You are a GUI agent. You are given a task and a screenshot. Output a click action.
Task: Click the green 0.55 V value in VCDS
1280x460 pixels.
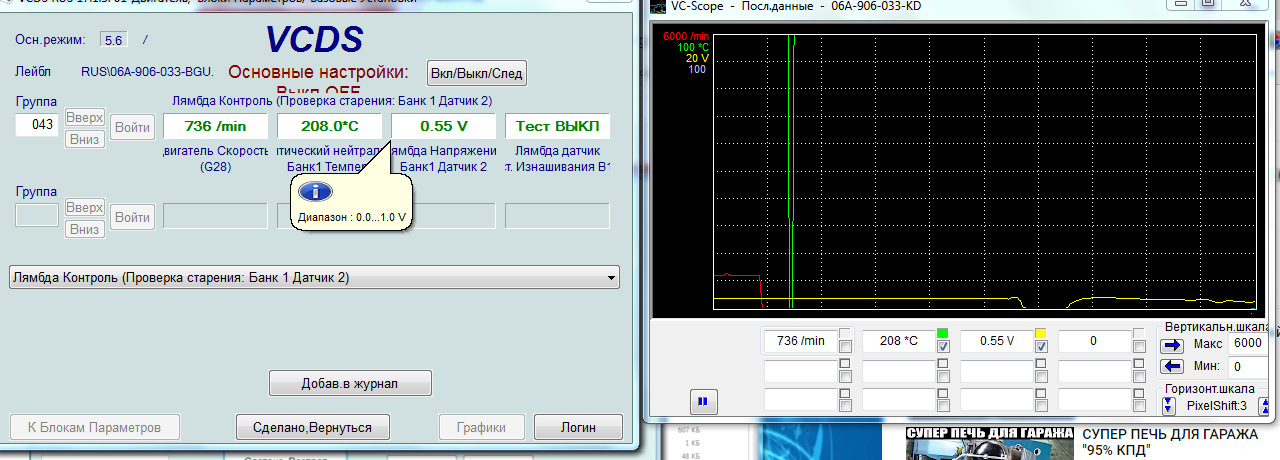tap(443, 126)
